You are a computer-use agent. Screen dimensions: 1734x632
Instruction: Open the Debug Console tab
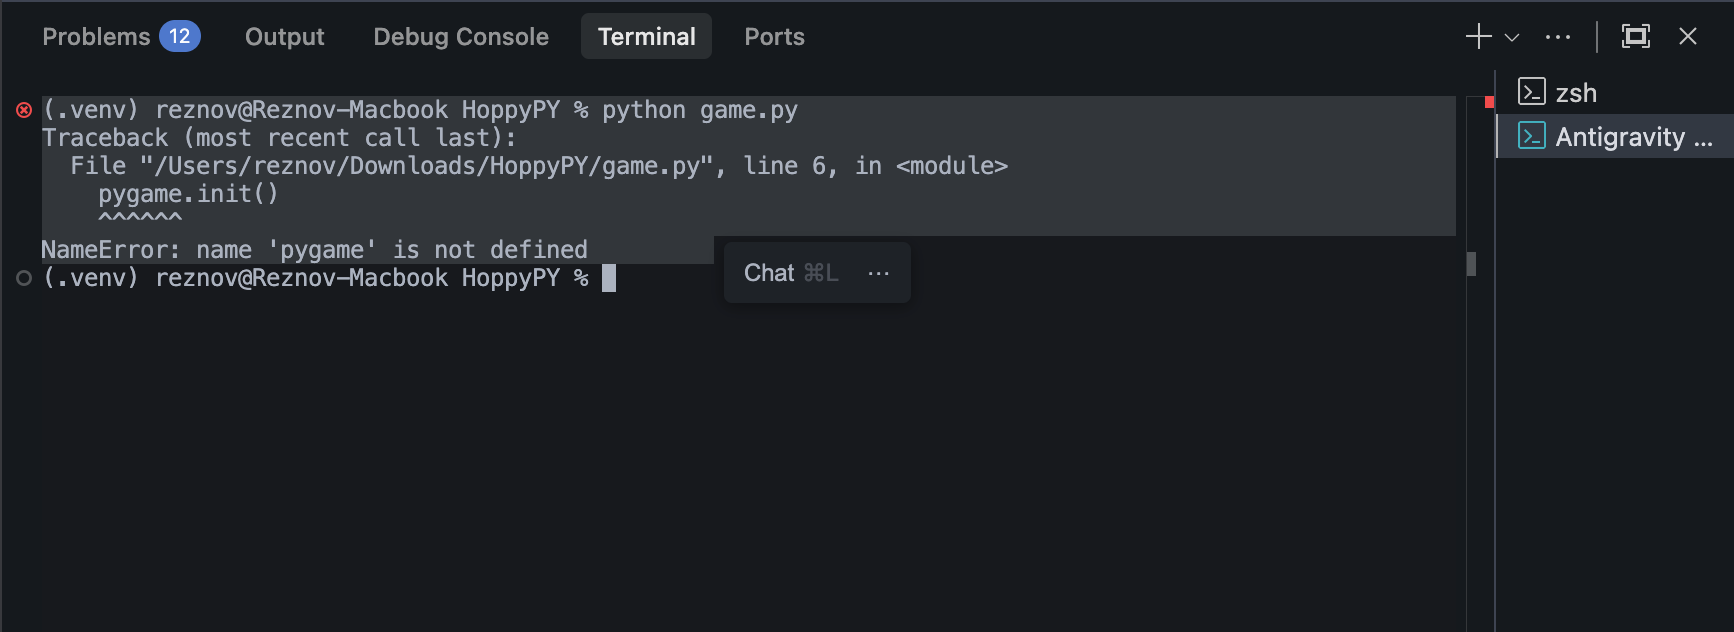[x=461, y=36]
